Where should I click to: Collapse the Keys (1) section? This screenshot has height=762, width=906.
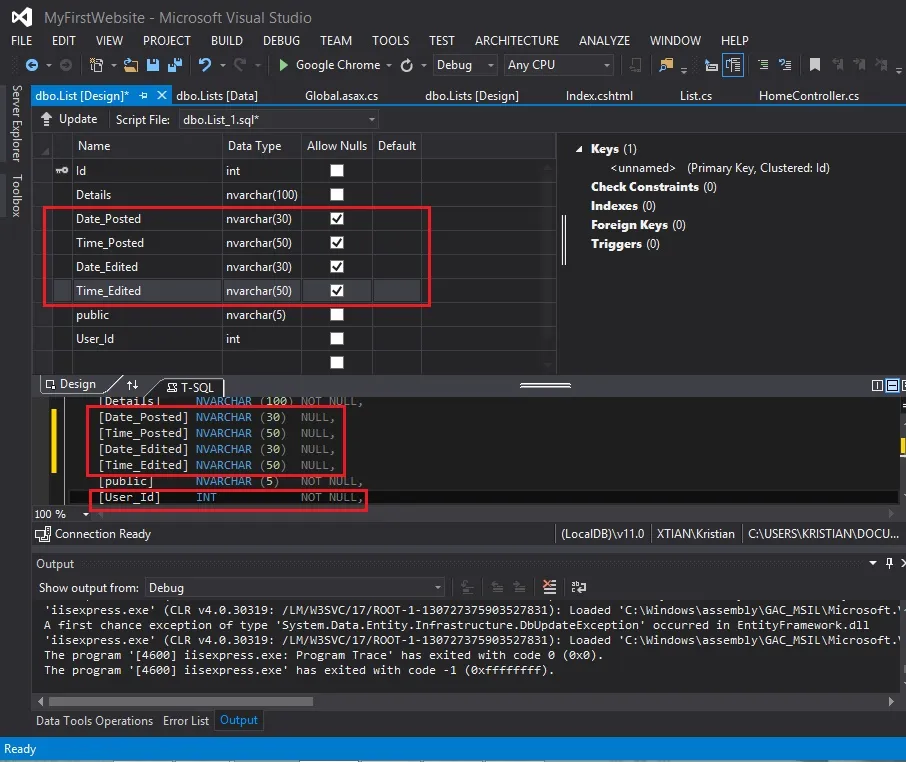point(579,149)
